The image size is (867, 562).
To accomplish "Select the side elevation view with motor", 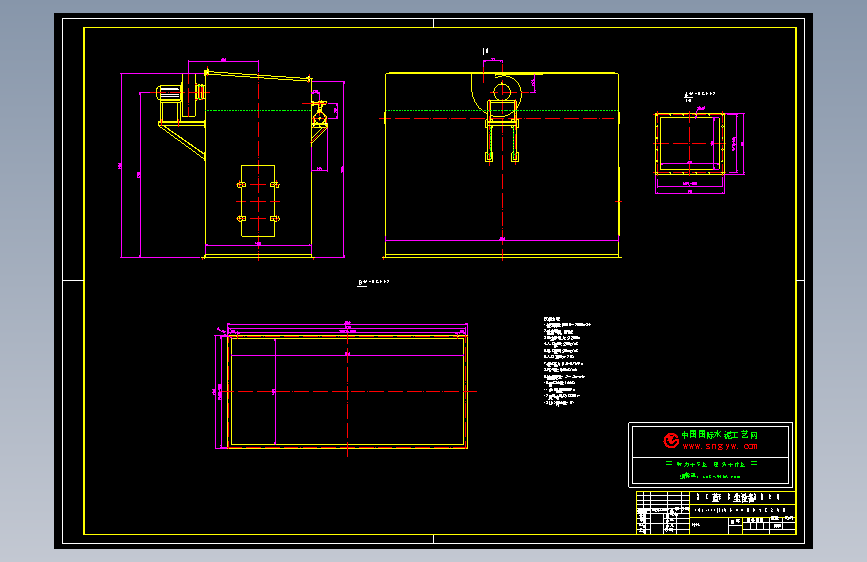I will (x=232, y=159).
